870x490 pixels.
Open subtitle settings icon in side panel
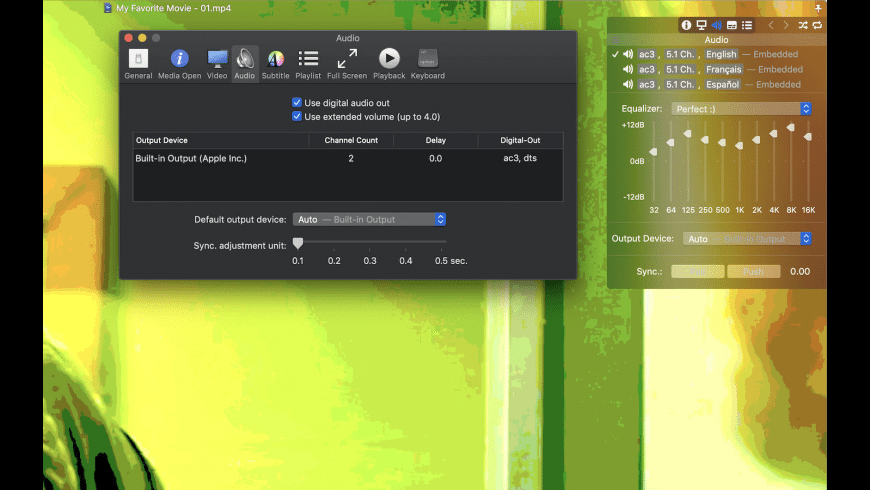point(732,25)
